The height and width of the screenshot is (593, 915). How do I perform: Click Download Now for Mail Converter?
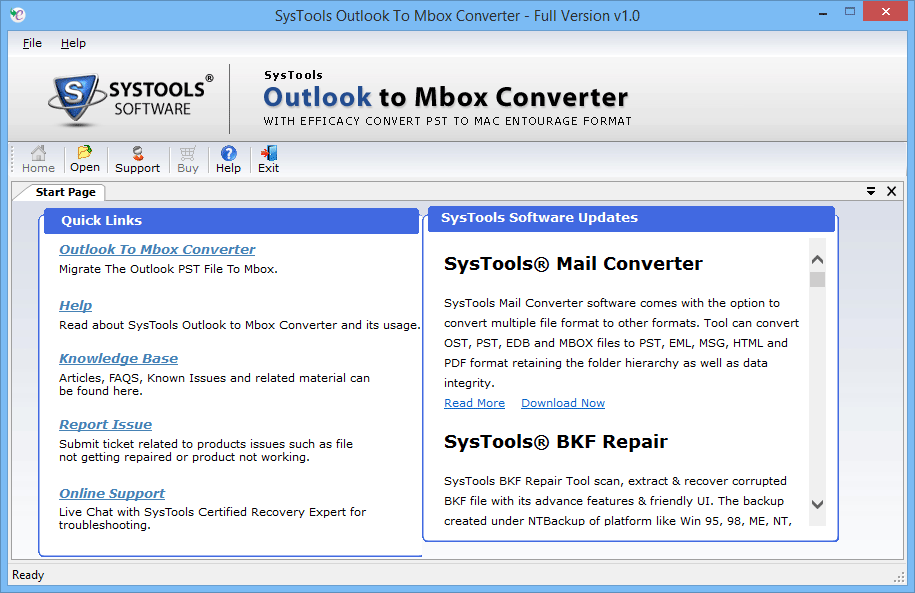[562, 402]
